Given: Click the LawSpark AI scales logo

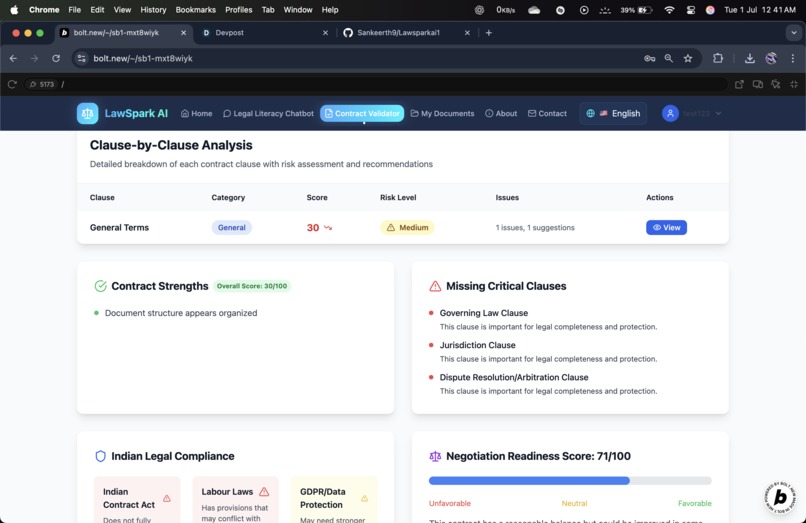Looking at the screenshot, I should (x=87, y=113).
